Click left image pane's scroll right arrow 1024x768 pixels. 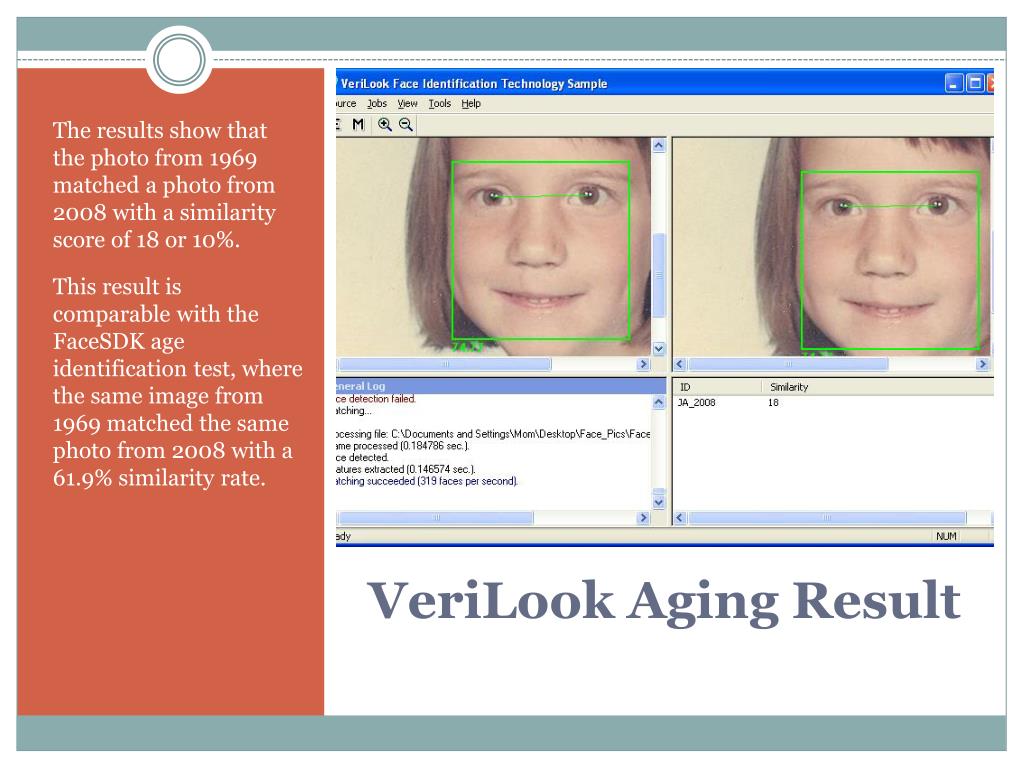click(643, 364)
